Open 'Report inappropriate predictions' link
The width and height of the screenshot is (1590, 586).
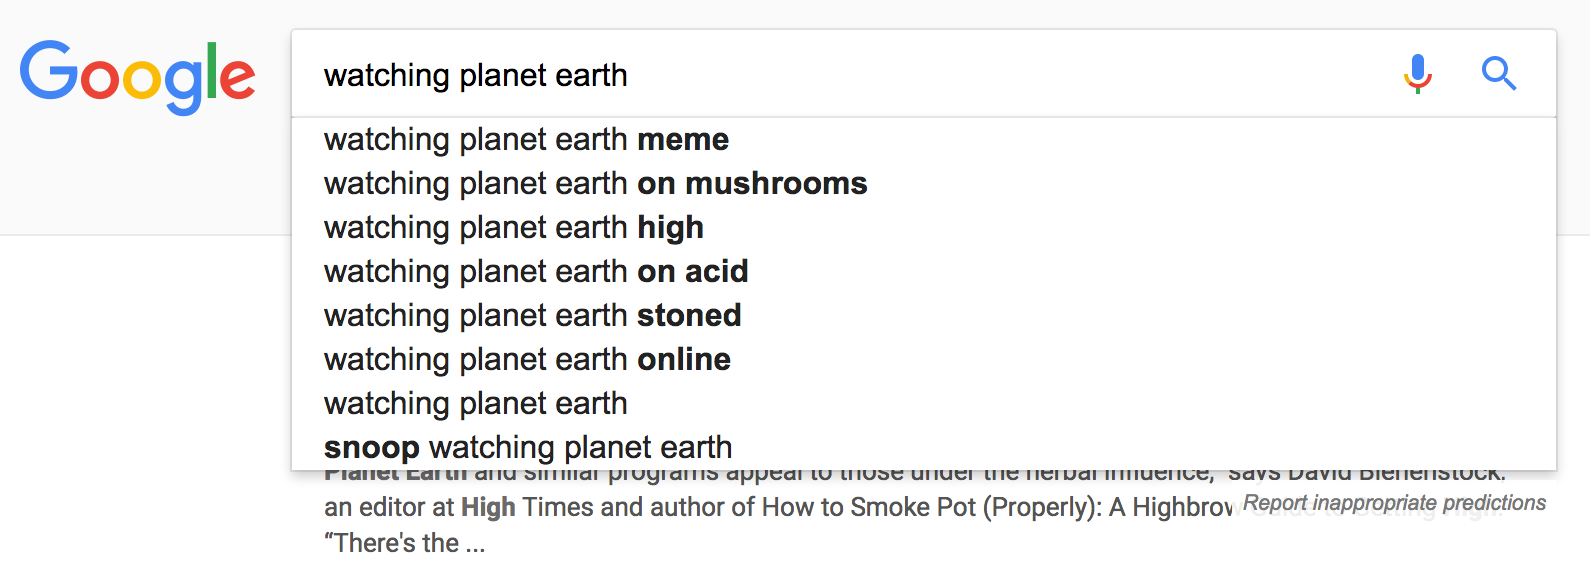1394,503
